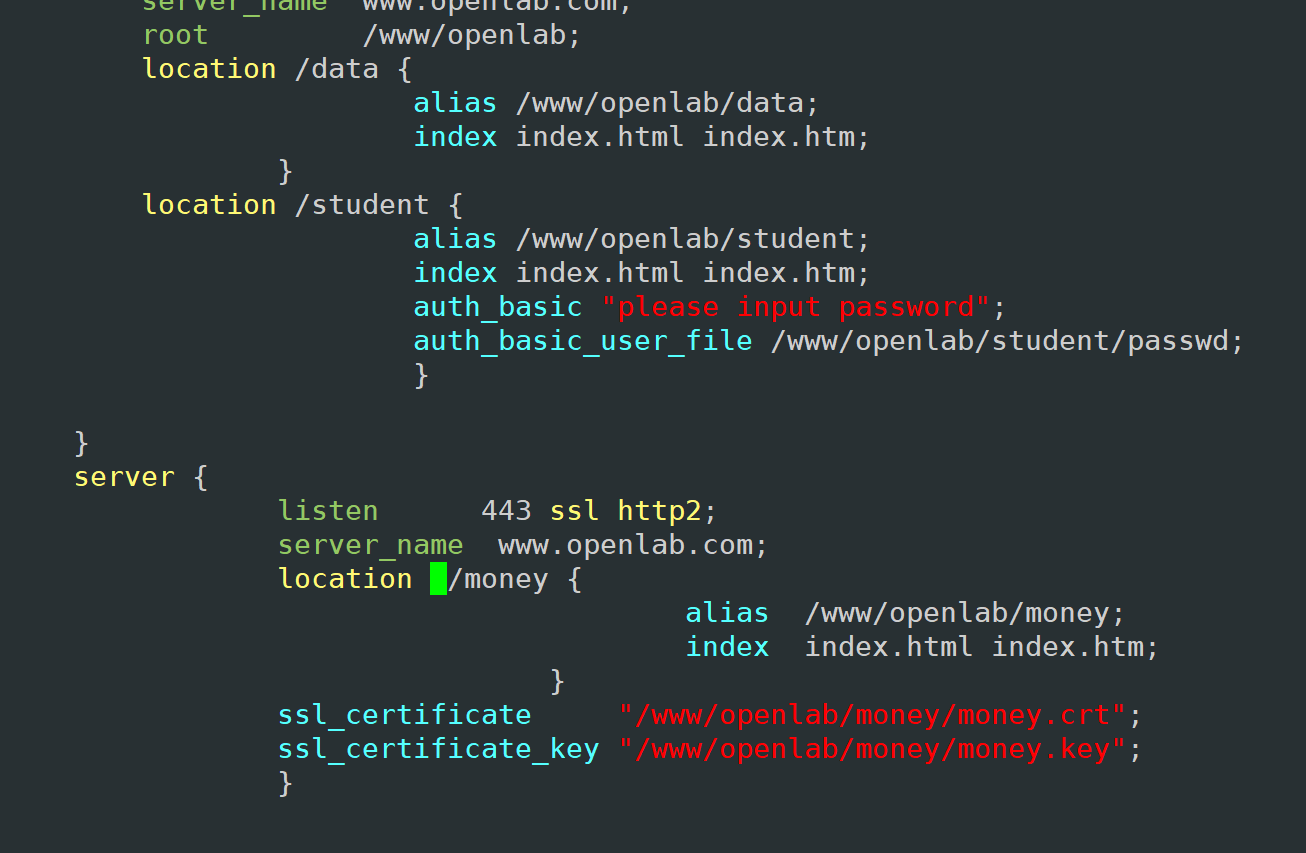Click the alias path /www/openlab/money
This screenshot has width=1306, height=853.
(x=962, y=612)
